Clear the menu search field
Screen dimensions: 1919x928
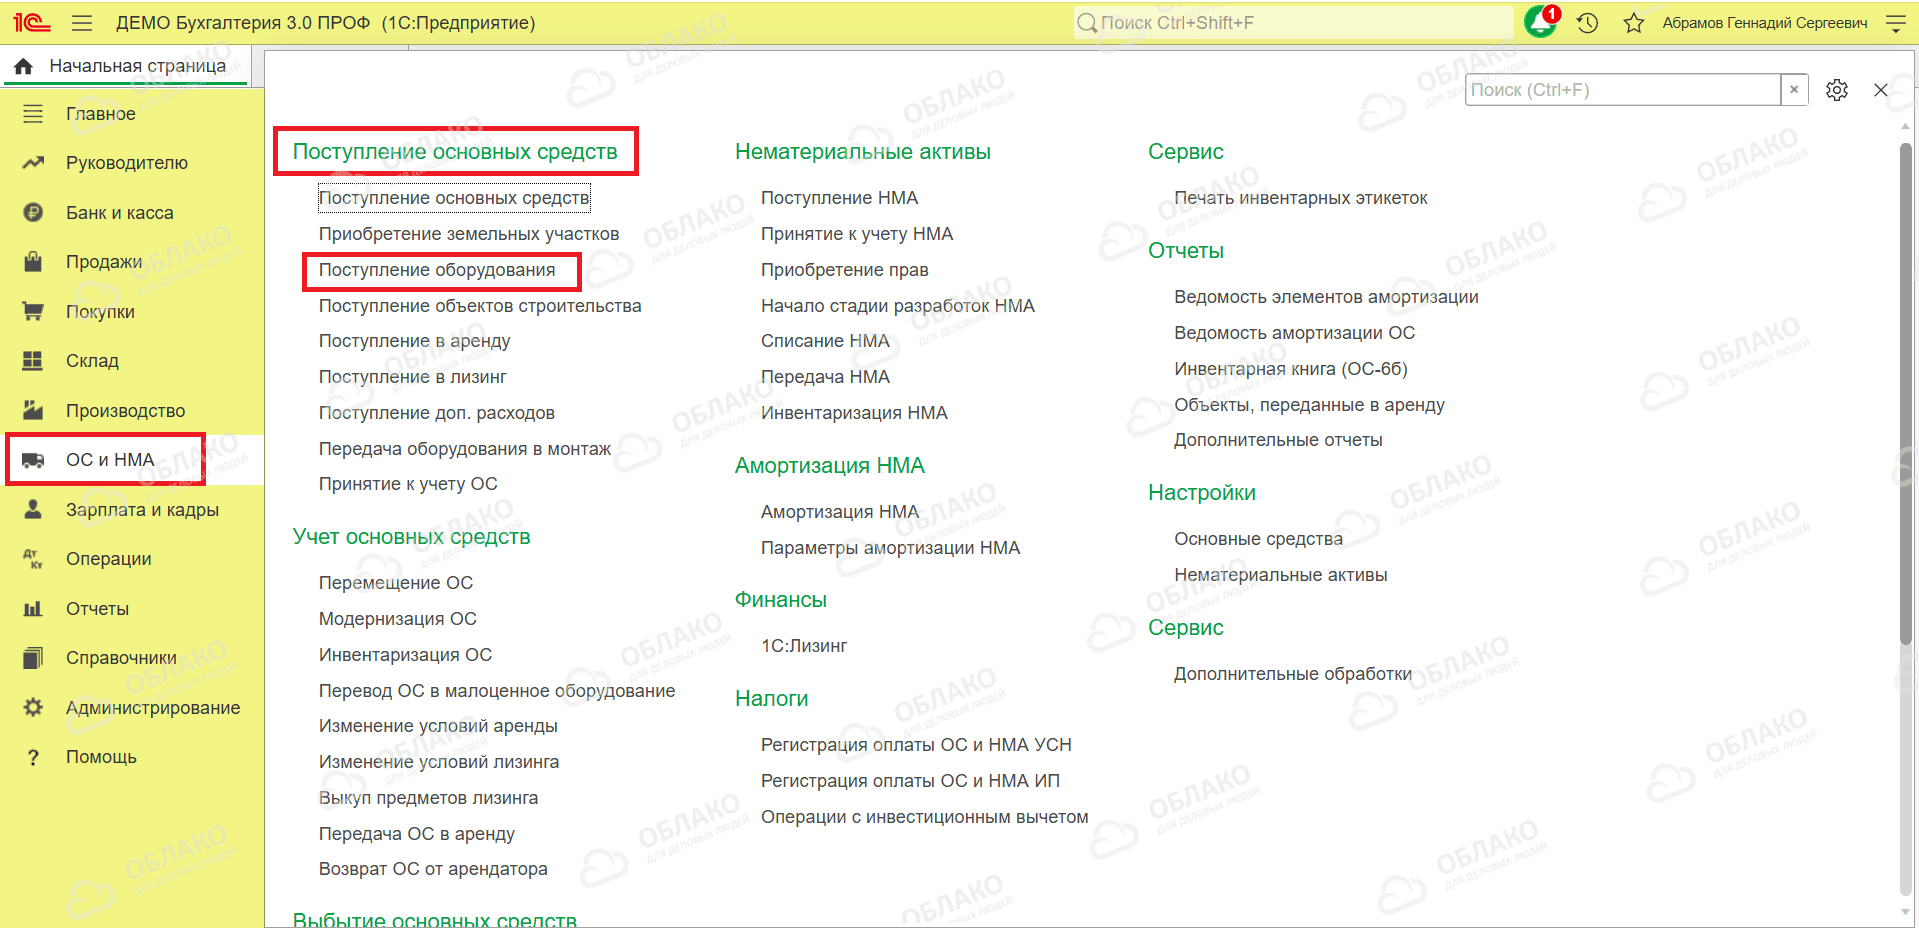pyautogui.click(x=1794, y=90)
